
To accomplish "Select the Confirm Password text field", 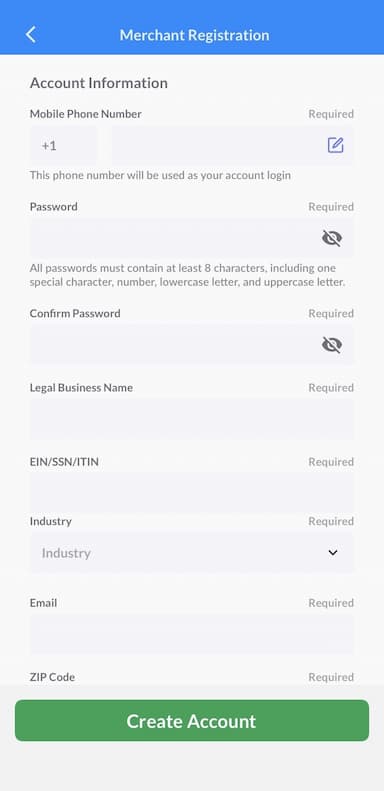I will tap(192, 345).
